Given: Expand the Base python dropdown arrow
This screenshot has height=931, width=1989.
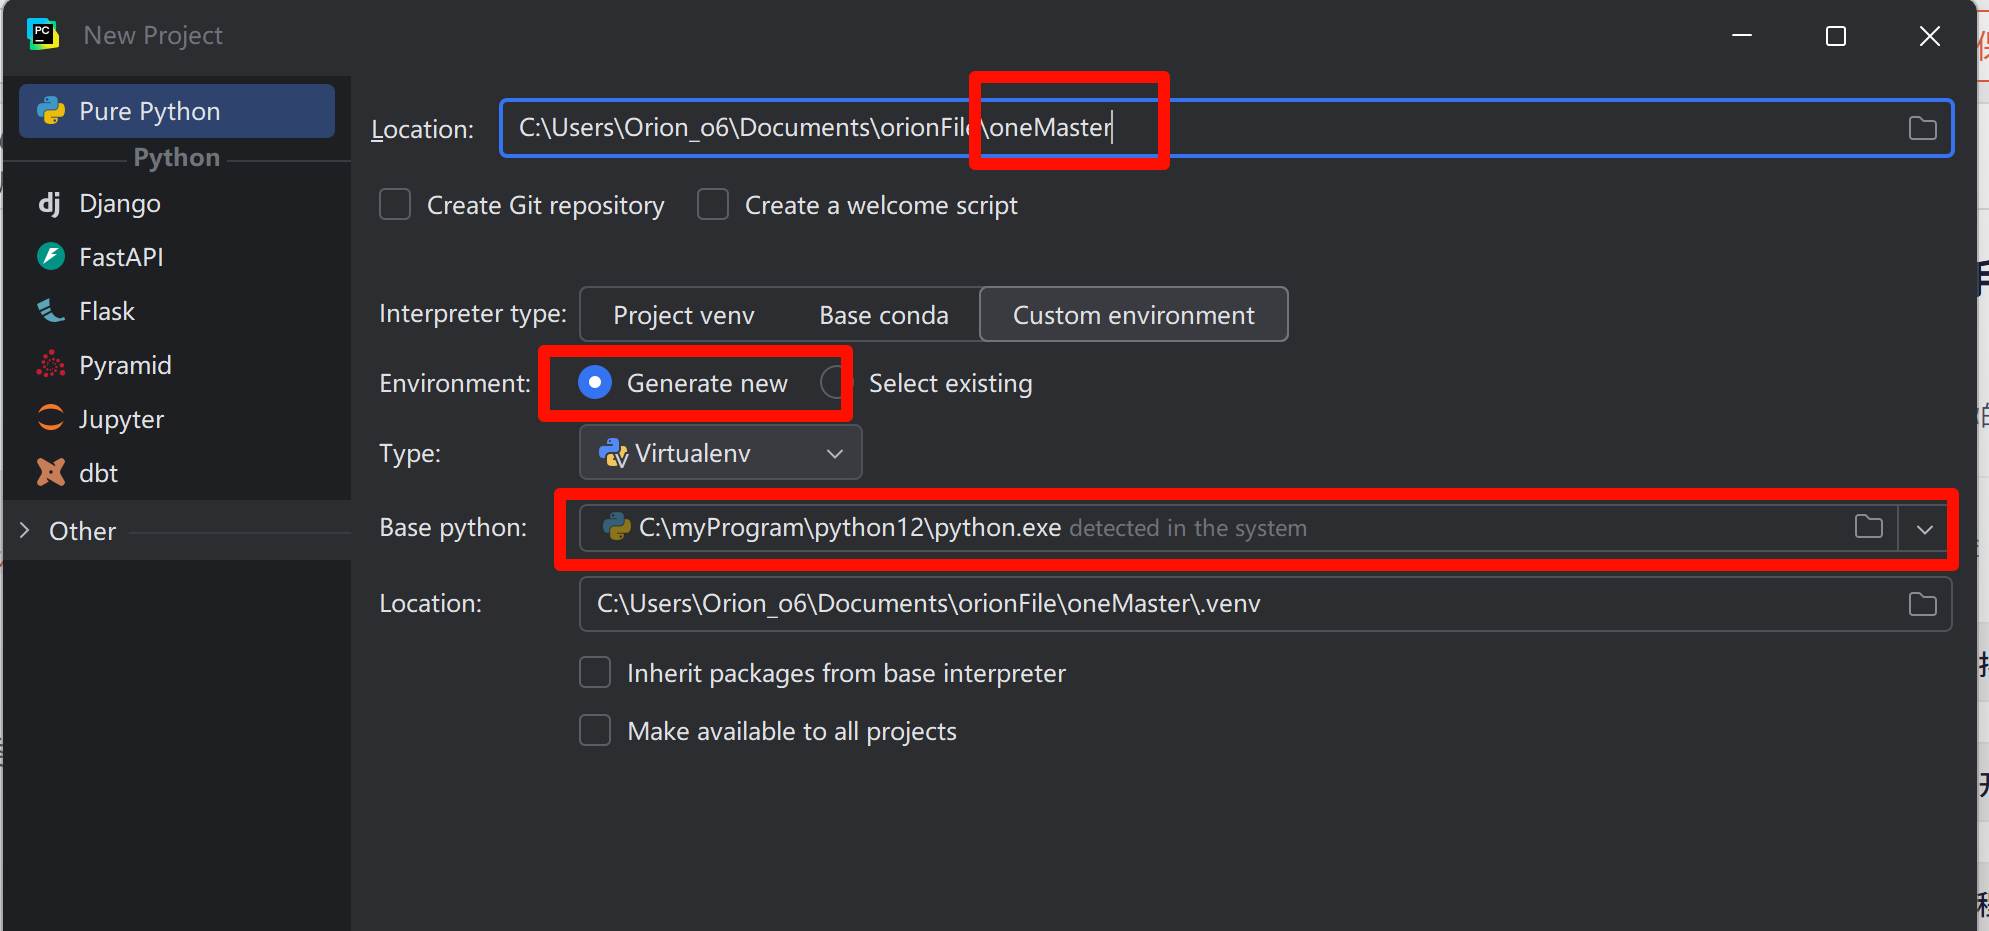Looking at the screenshot, I should [1925, 529].
